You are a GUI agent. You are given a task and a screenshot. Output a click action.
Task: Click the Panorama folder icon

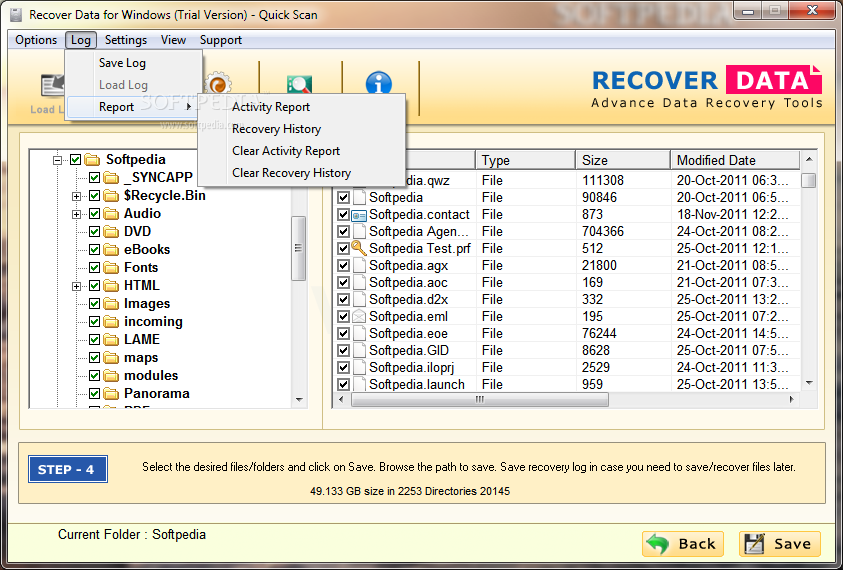point(111,394)
